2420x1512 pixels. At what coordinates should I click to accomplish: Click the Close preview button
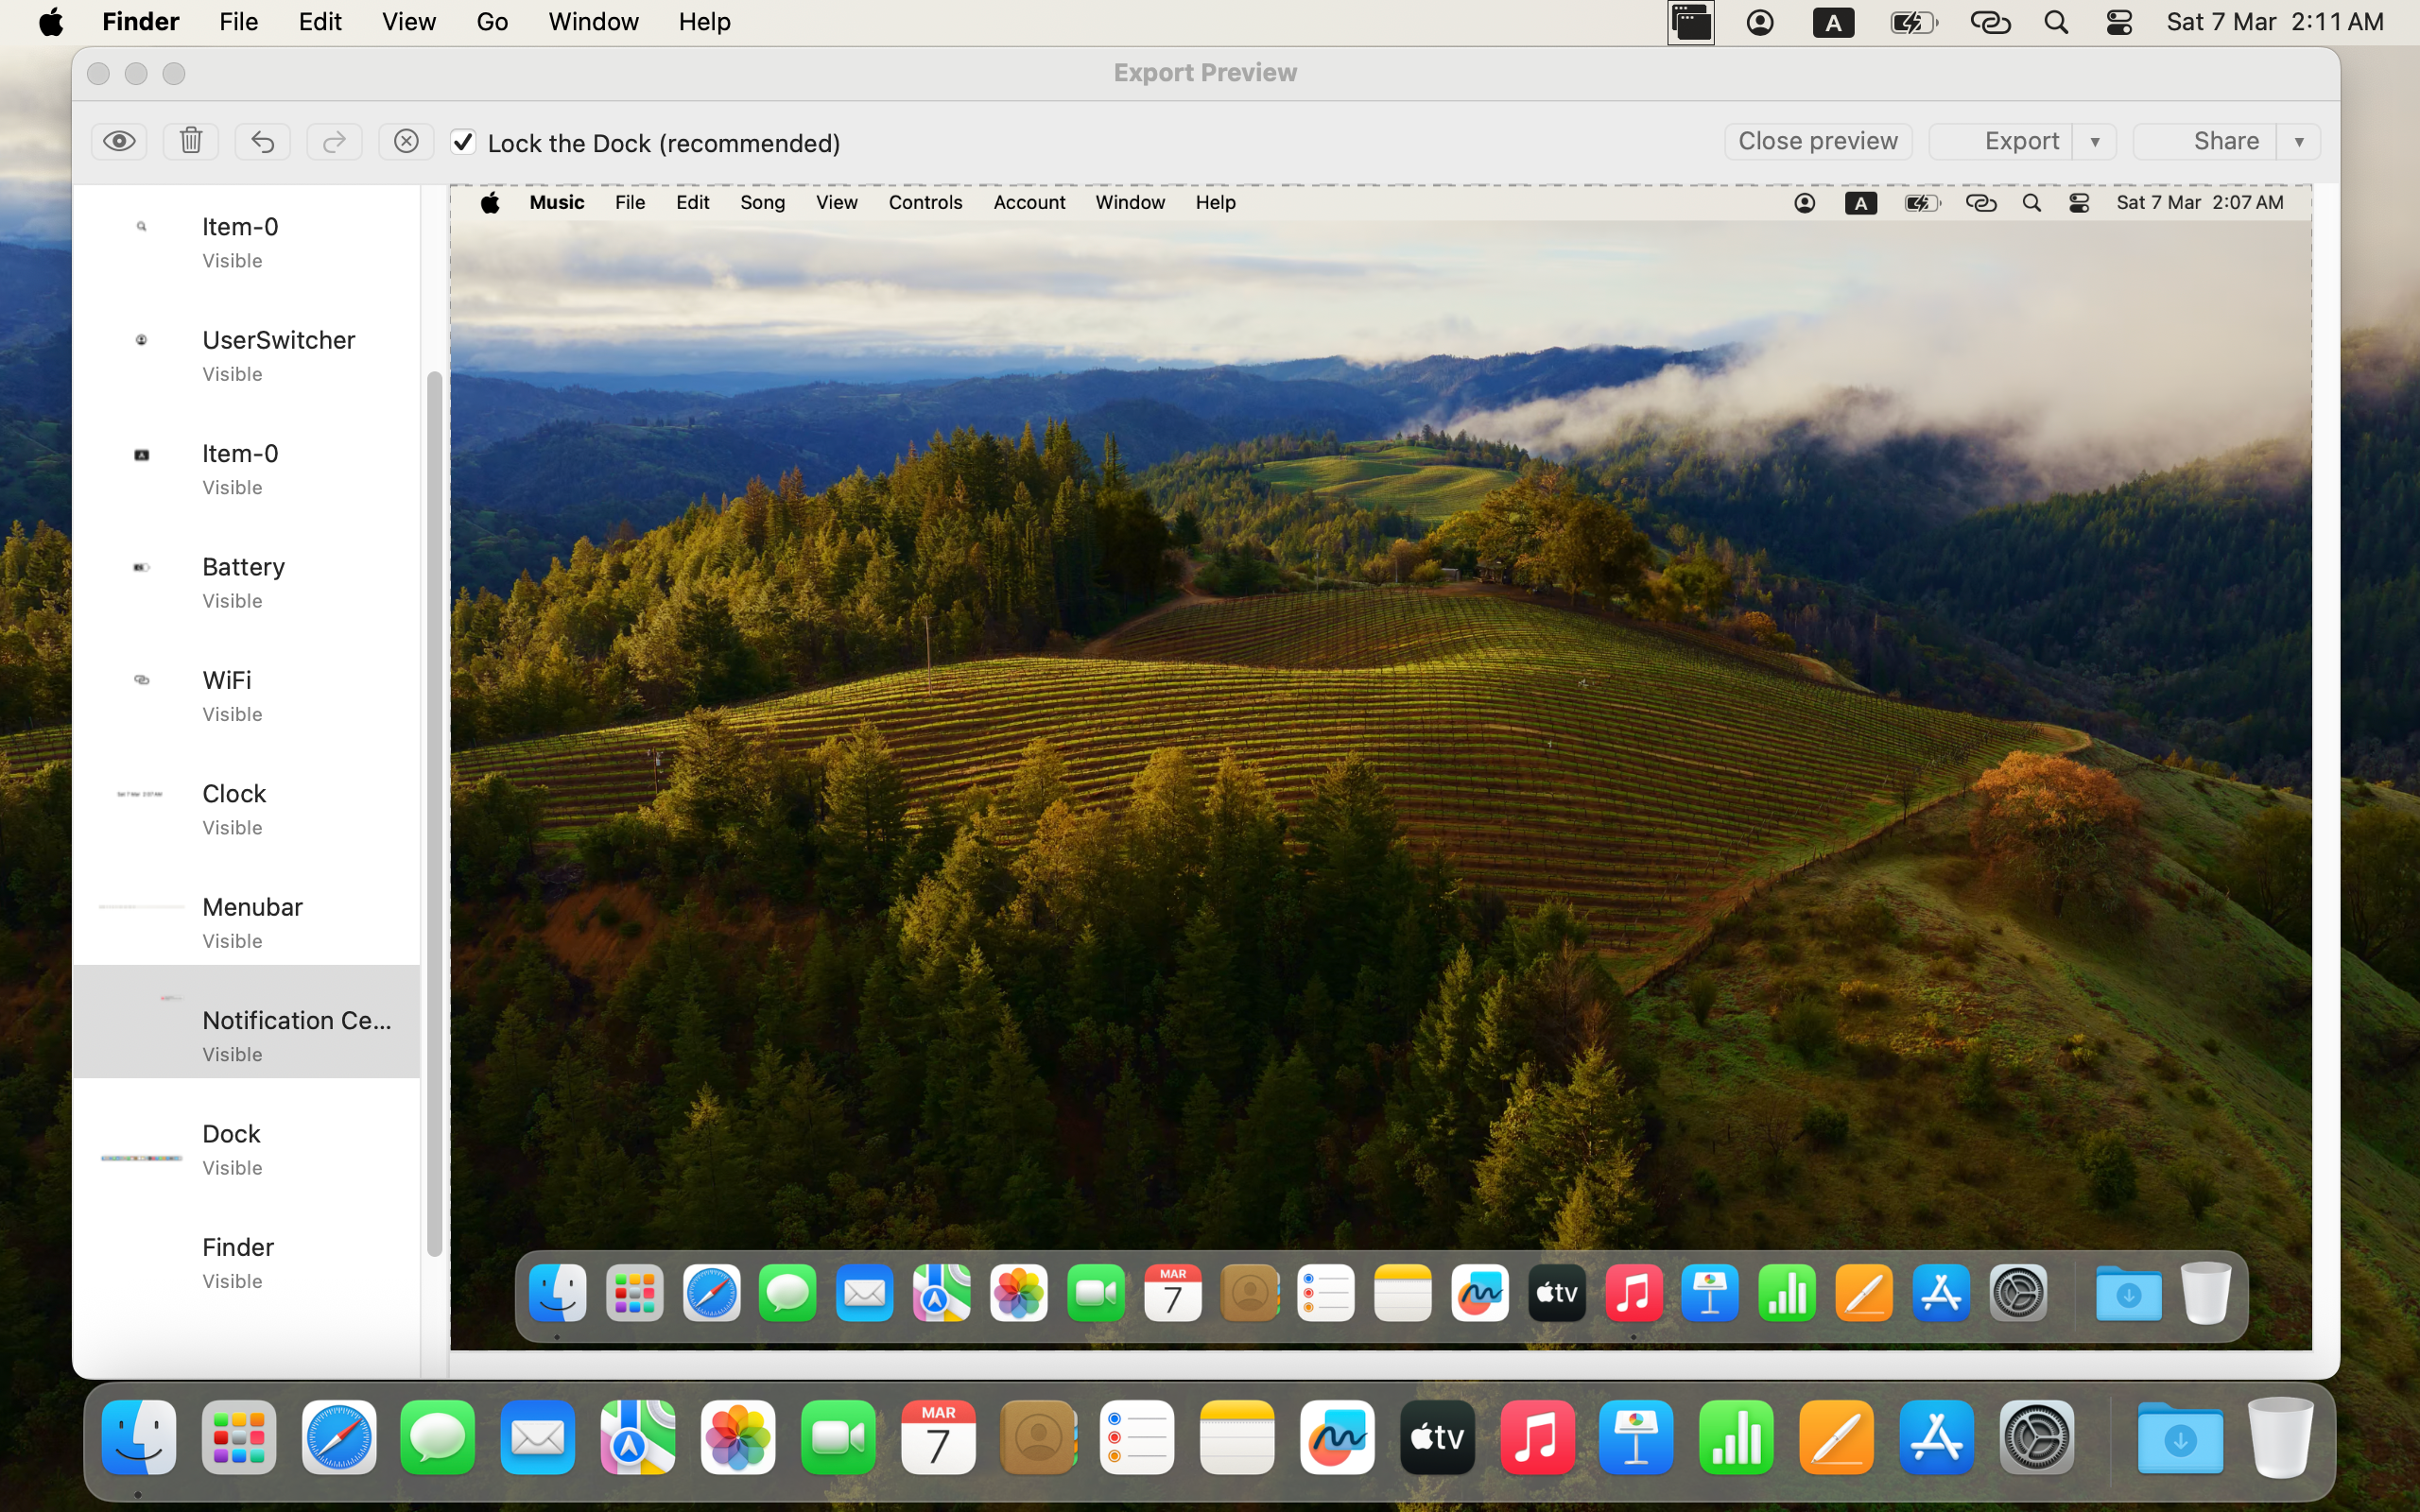1817,141
